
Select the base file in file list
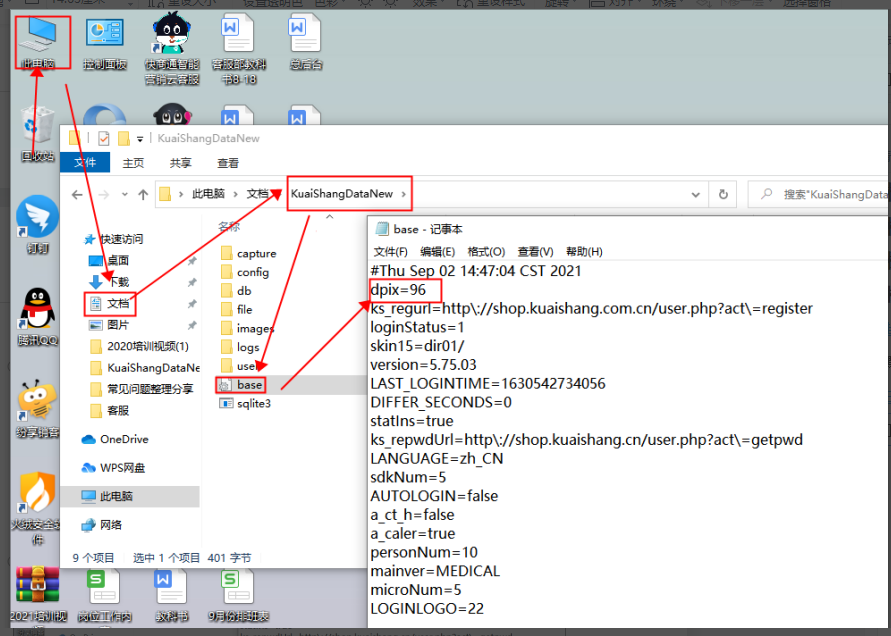(x=249, y=385)
